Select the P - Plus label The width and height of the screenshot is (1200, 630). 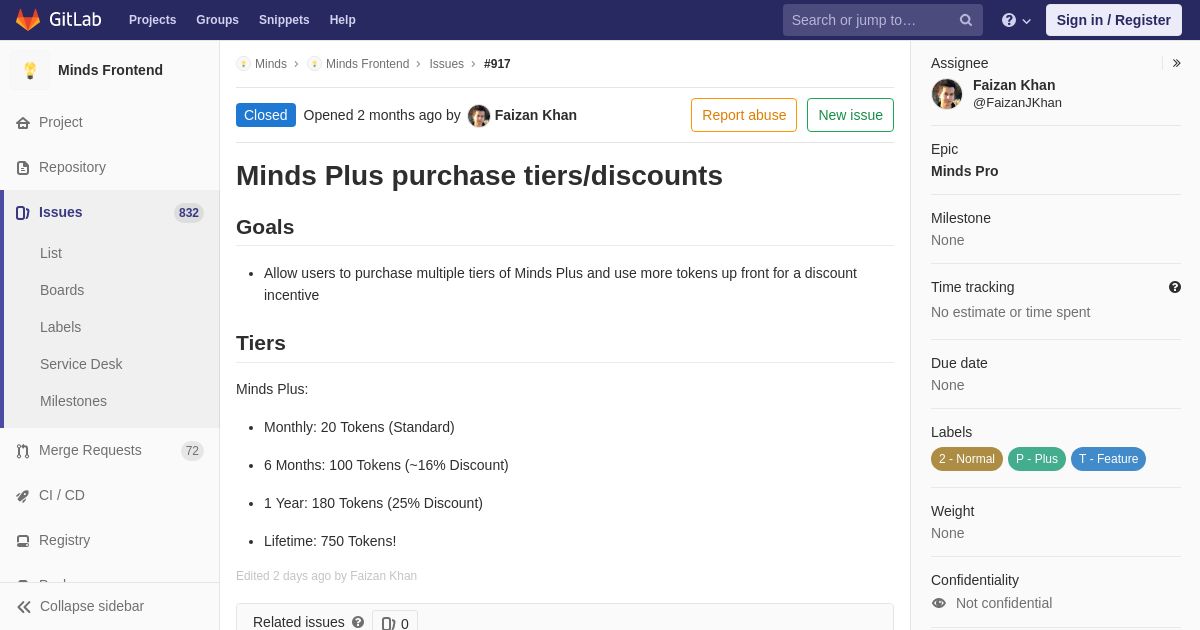tap(1037, 459)
